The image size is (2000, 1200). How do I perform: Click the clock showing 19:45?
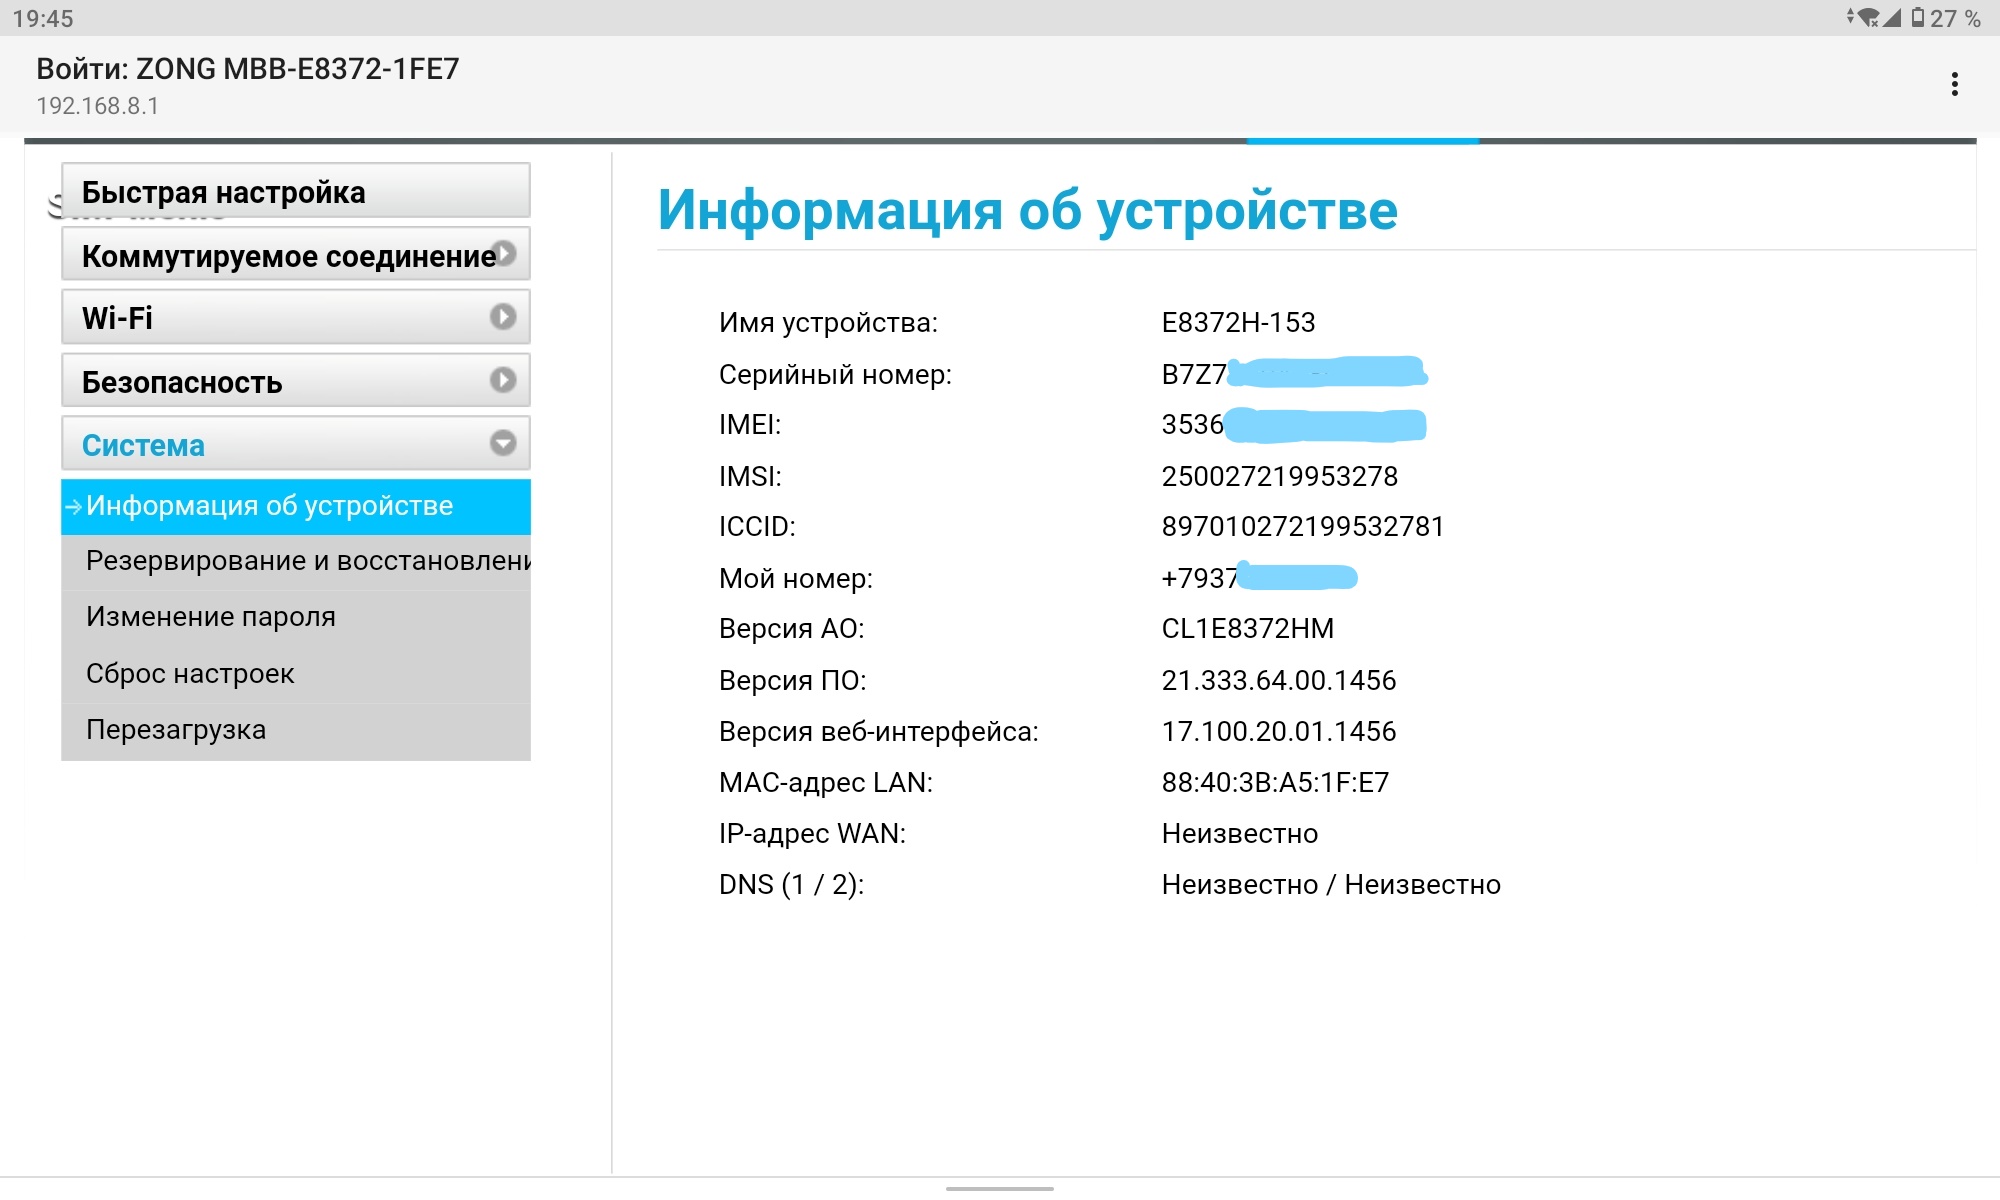point(43,19)
